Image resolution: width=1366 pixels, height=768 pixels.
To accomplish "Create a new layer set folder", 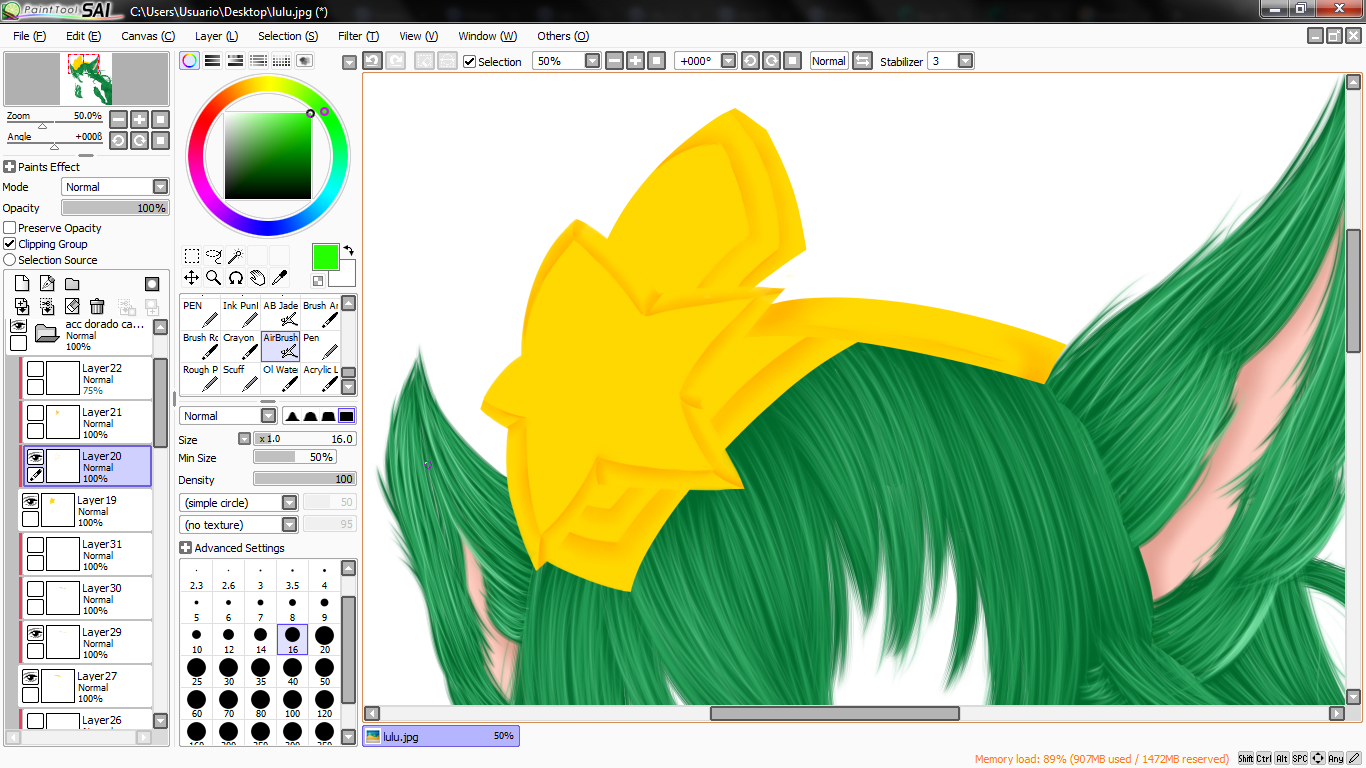I will click(x=72, y=284).
